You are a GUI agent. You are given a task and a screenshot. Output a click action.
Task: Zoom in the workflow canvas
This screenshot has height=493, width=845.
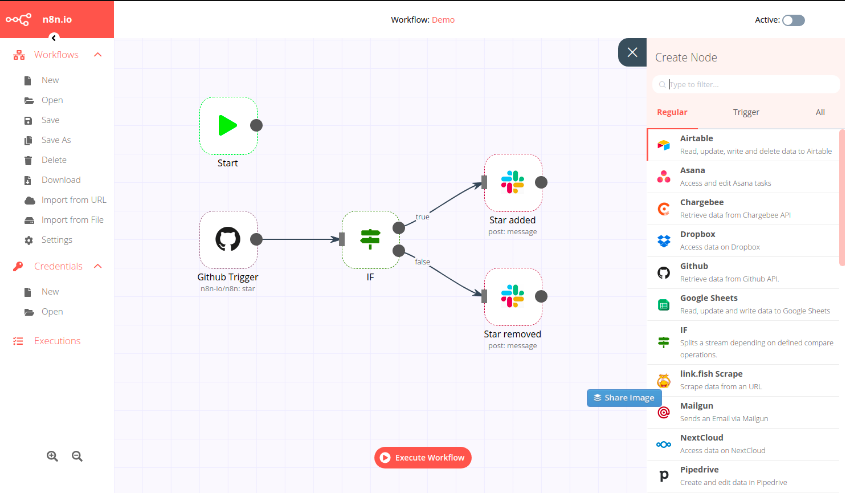(52, 456)
